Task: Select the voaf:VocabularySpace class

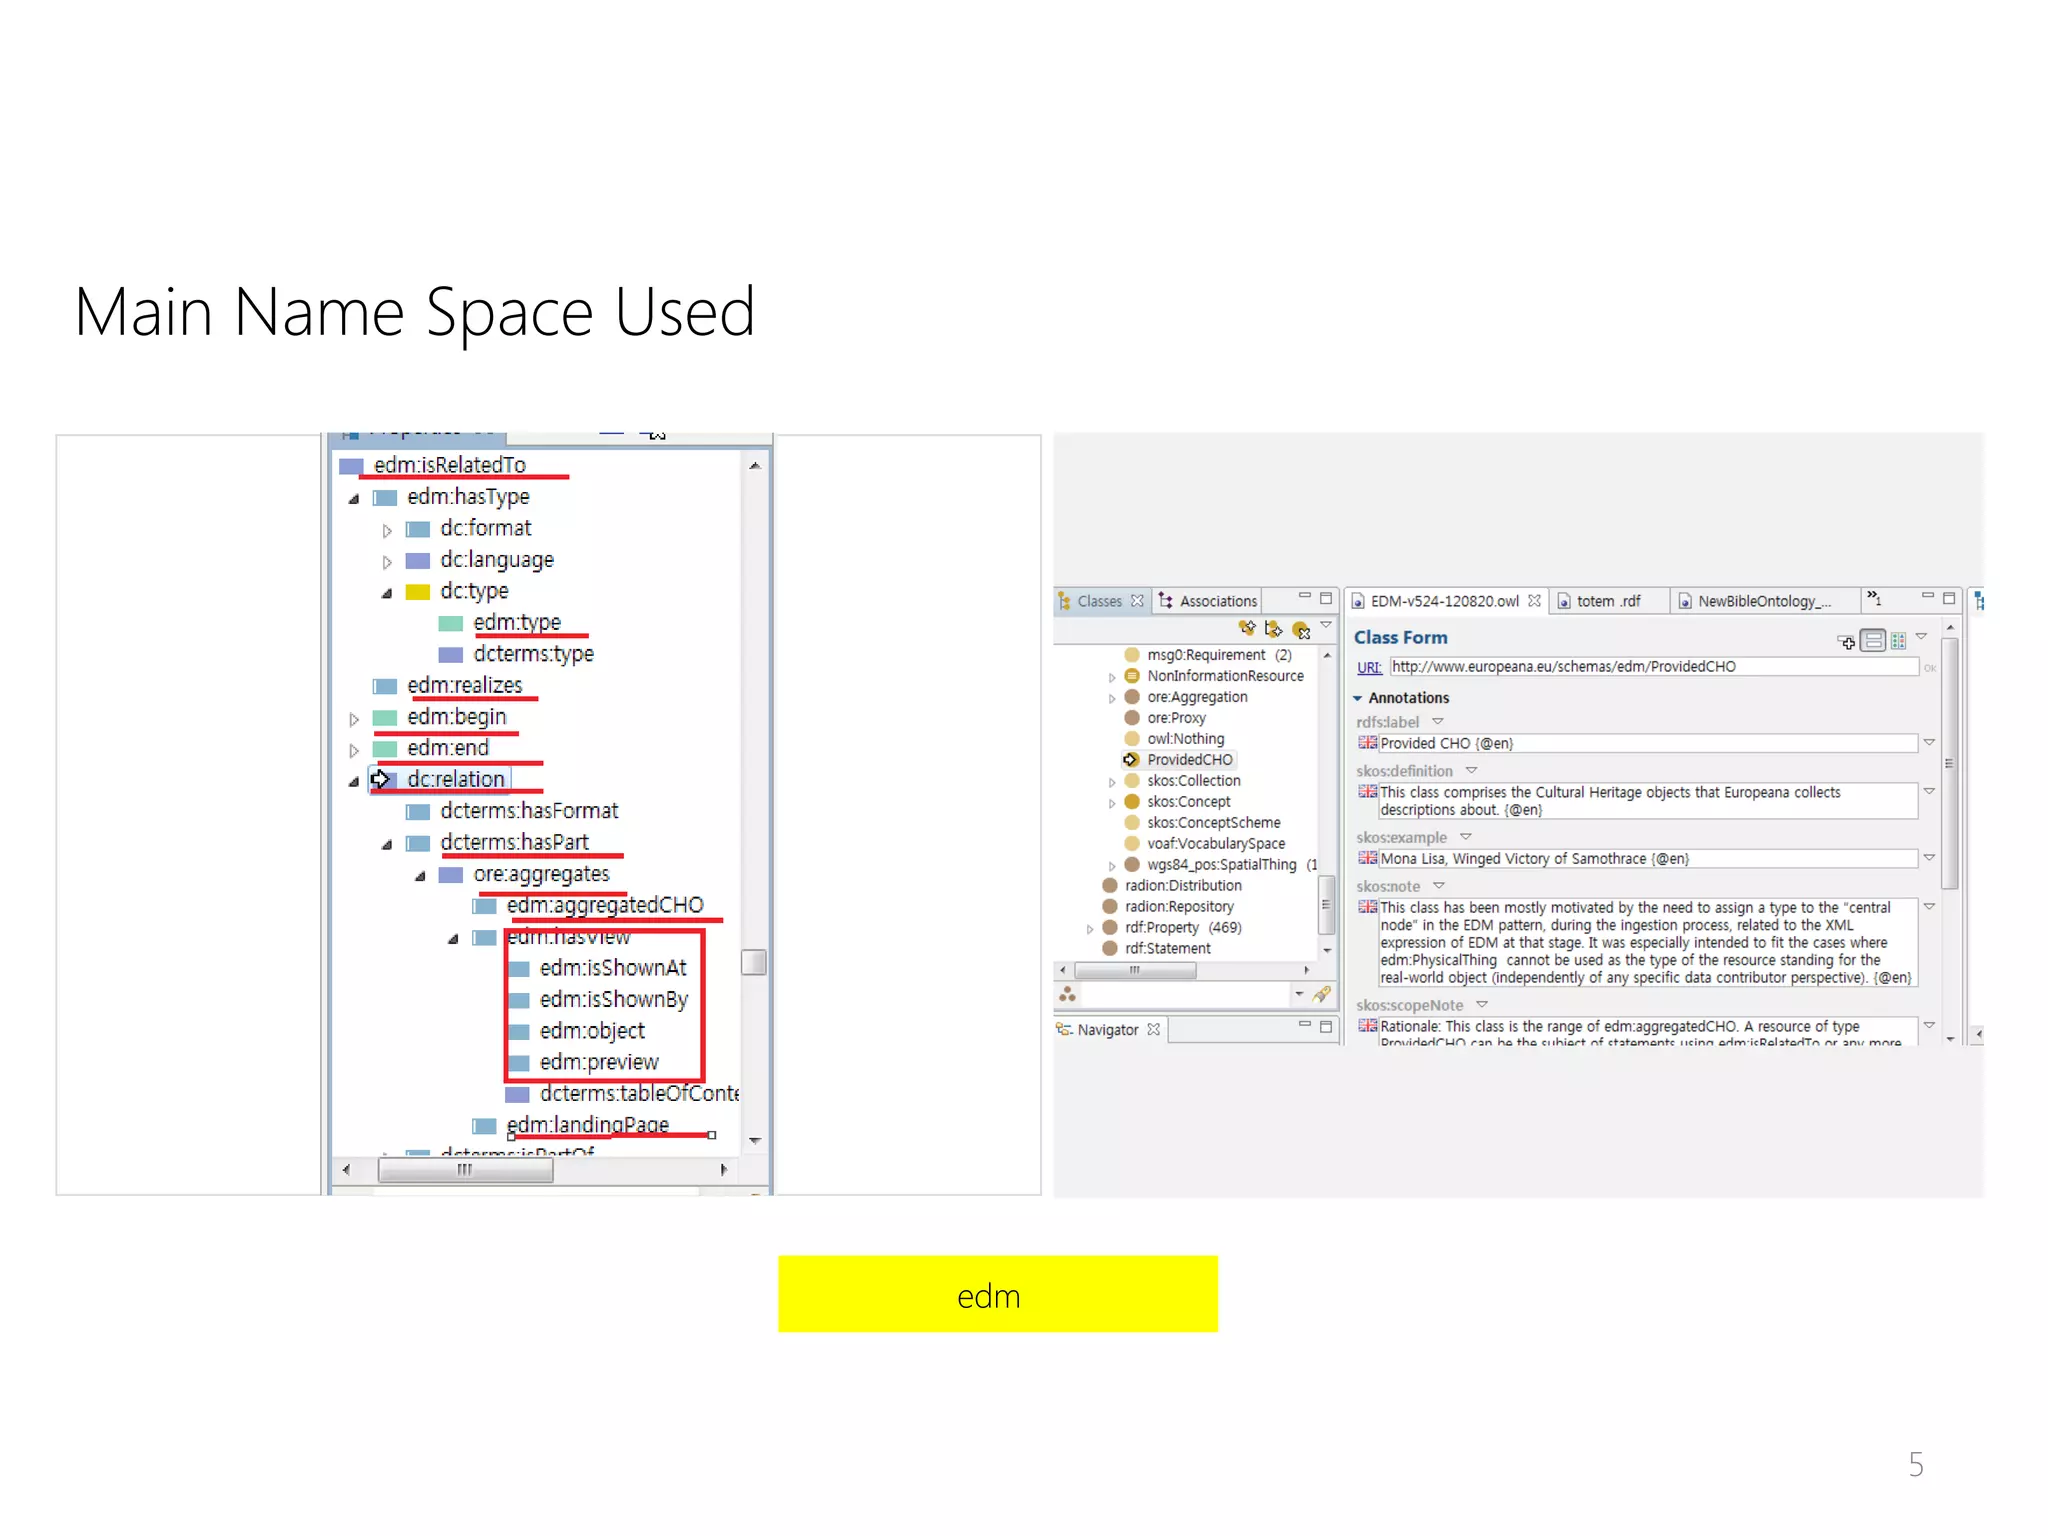Action: 1216,843
